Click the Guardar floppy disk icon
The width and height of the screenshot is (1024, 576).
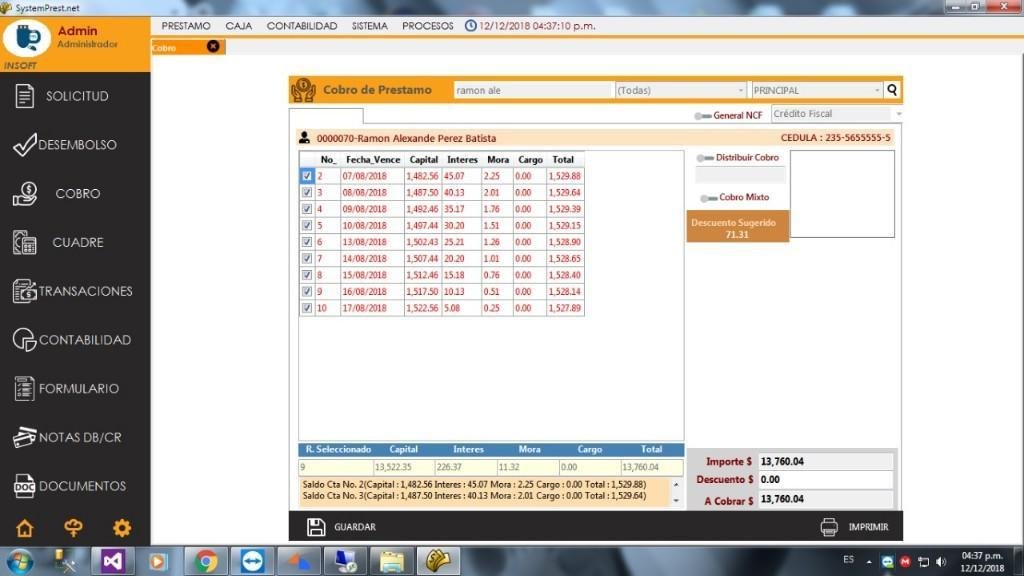(x=316, y=527)
